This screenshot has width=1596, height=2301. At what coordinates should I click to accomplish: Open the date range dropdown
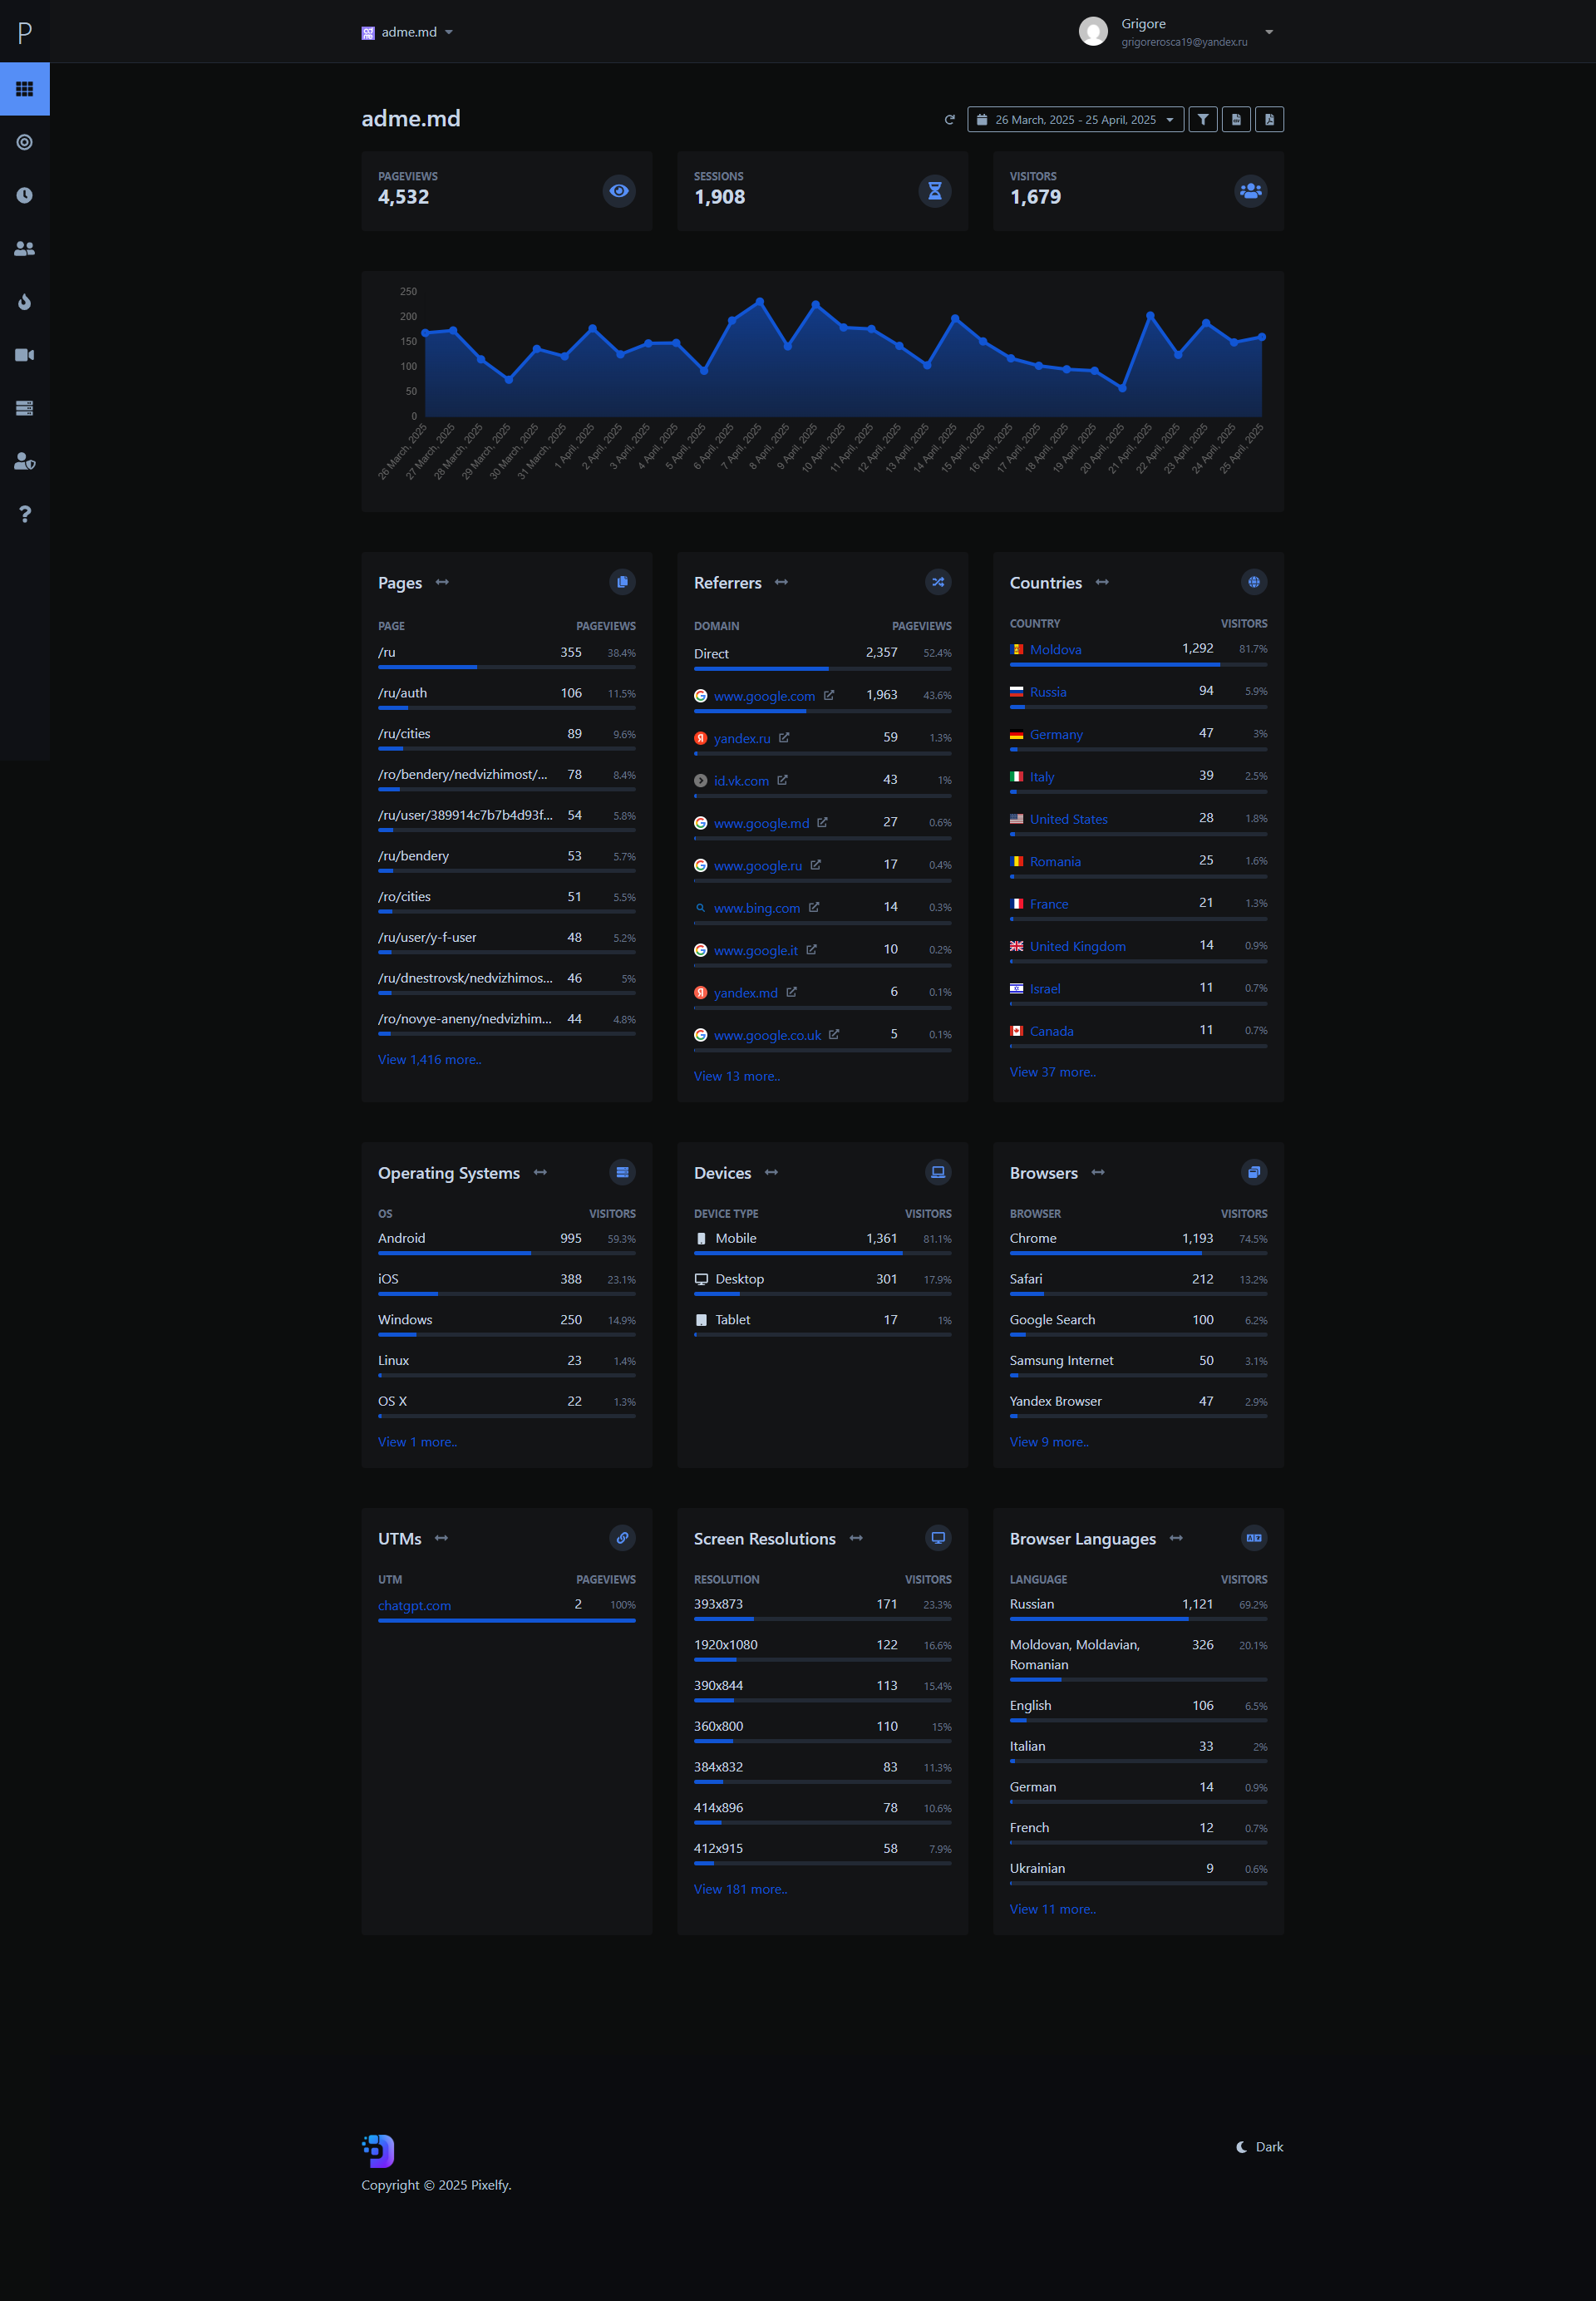tap(1075, 120)
